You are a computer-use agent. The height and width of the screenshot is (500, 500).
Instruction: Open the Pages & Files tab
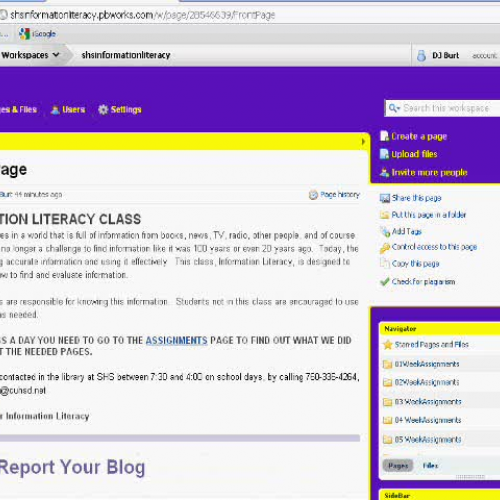tap(18, 109)
